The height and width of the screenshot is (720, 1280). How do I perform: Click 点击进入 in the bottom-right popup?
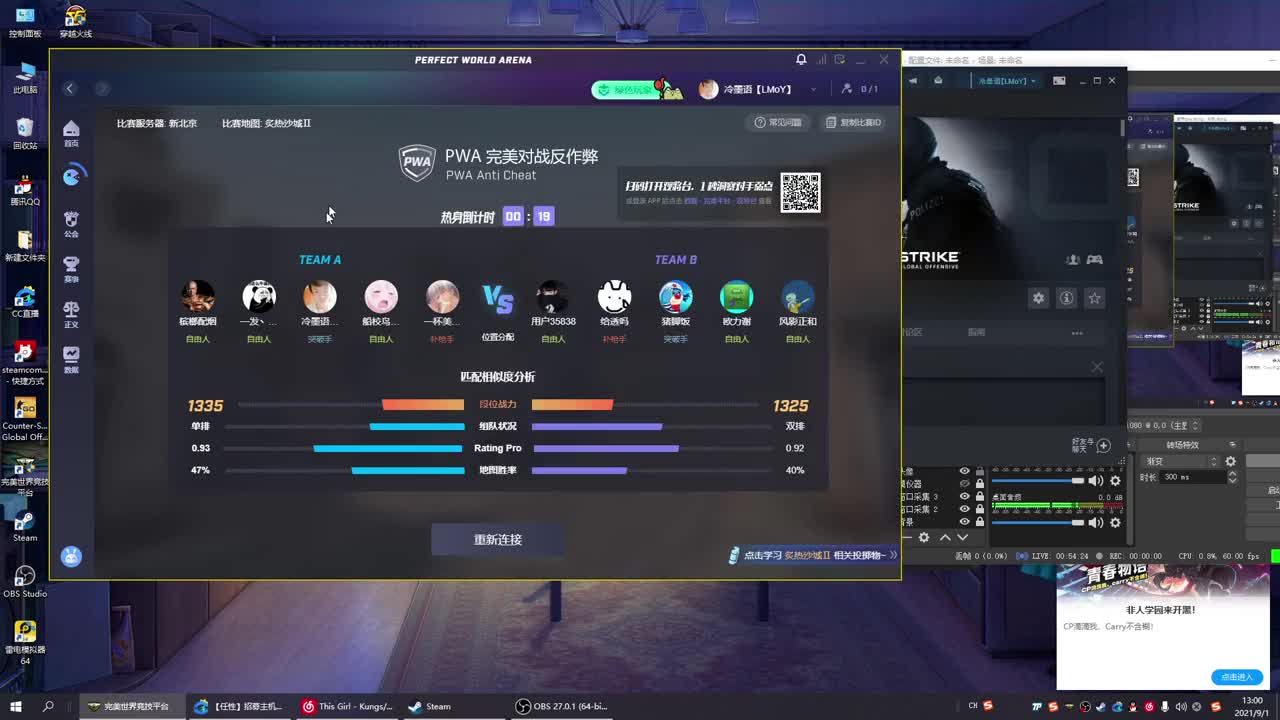pyautogui.click(x=1238, y=677)
